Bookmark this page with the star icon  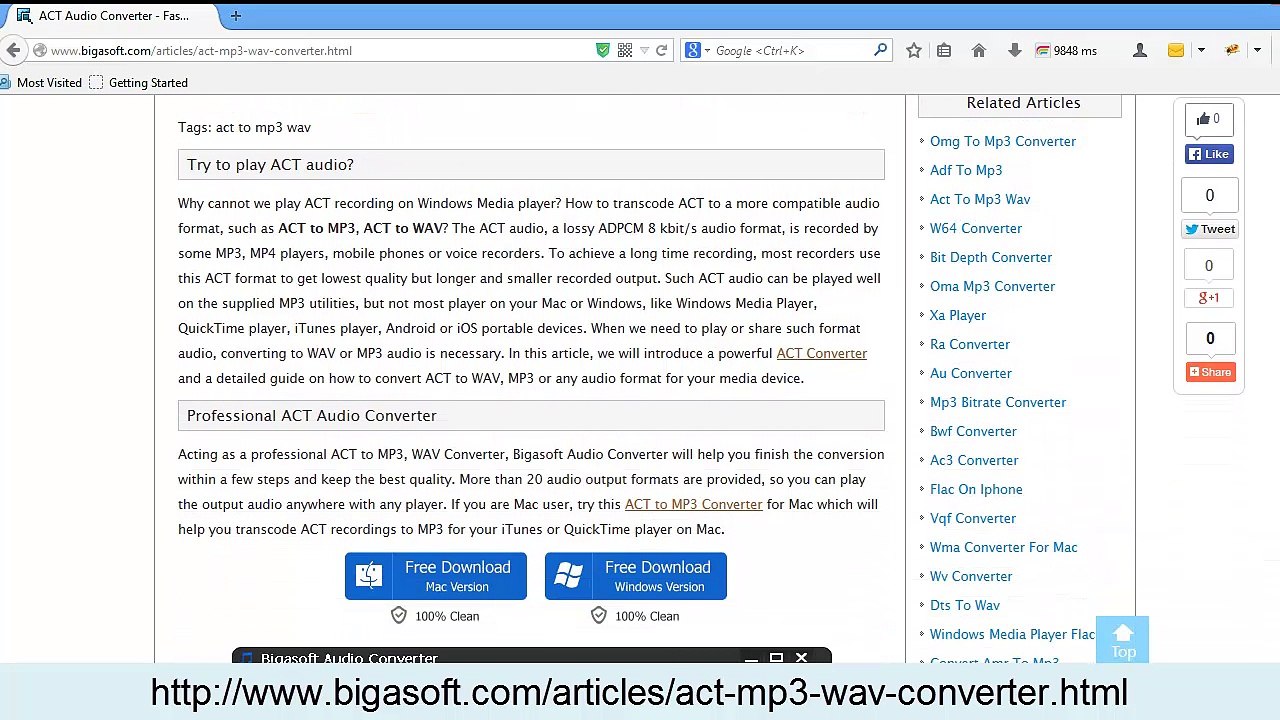tap(913, 50)
